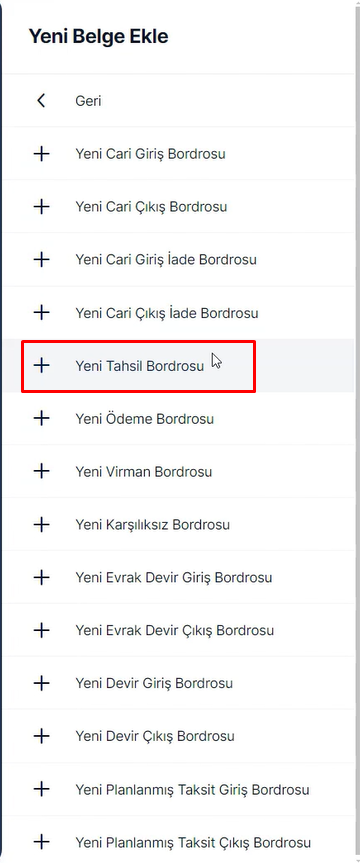The width and height of the screenshot is (360, 863).
Task: Click plus icon beside Yeni Cari Çıkış Bordrosu
Action: pyautogui.click(x=41, y=207)
